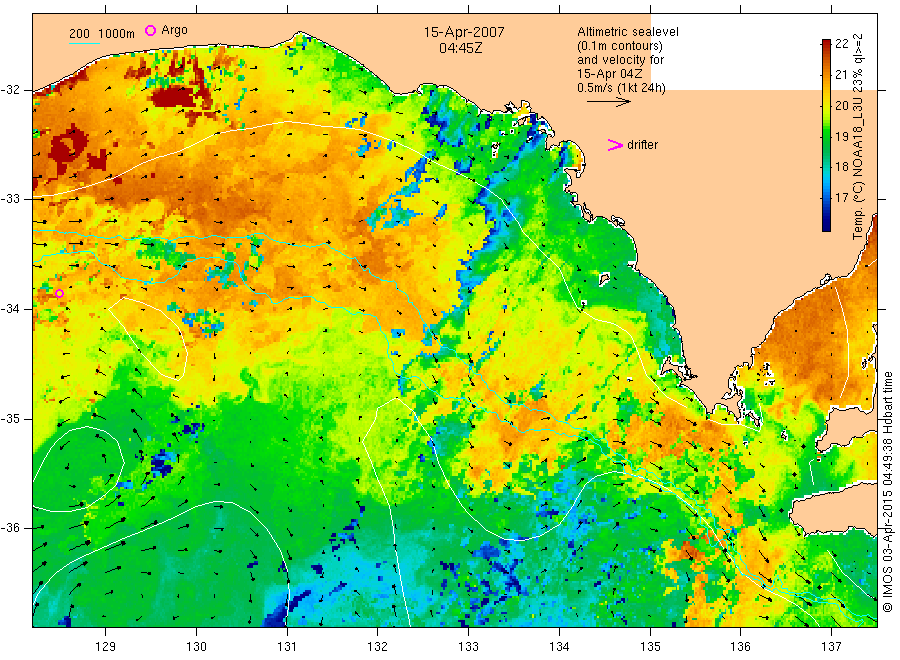This screenshot has width=900, height=660.
Task: Click the longitude label 134
Action: [559, 647]
